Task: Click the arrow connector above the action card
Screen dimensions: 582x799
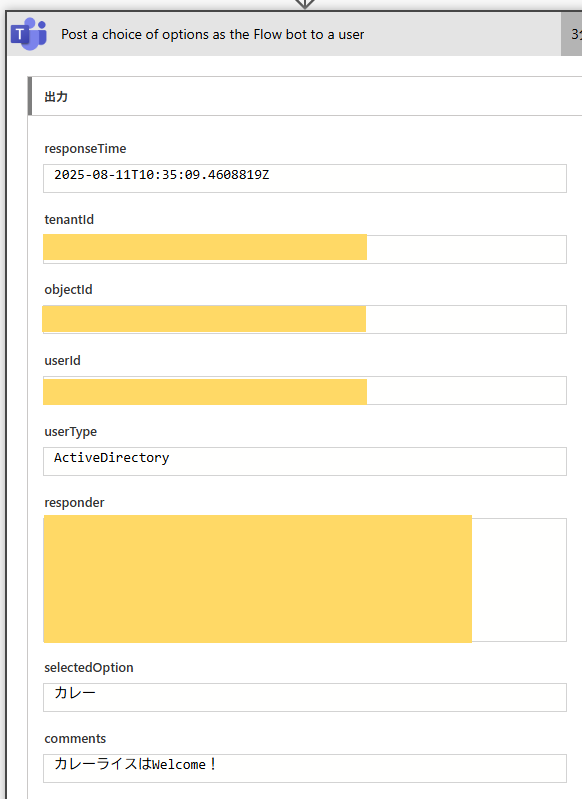Action: pos(304,4)
